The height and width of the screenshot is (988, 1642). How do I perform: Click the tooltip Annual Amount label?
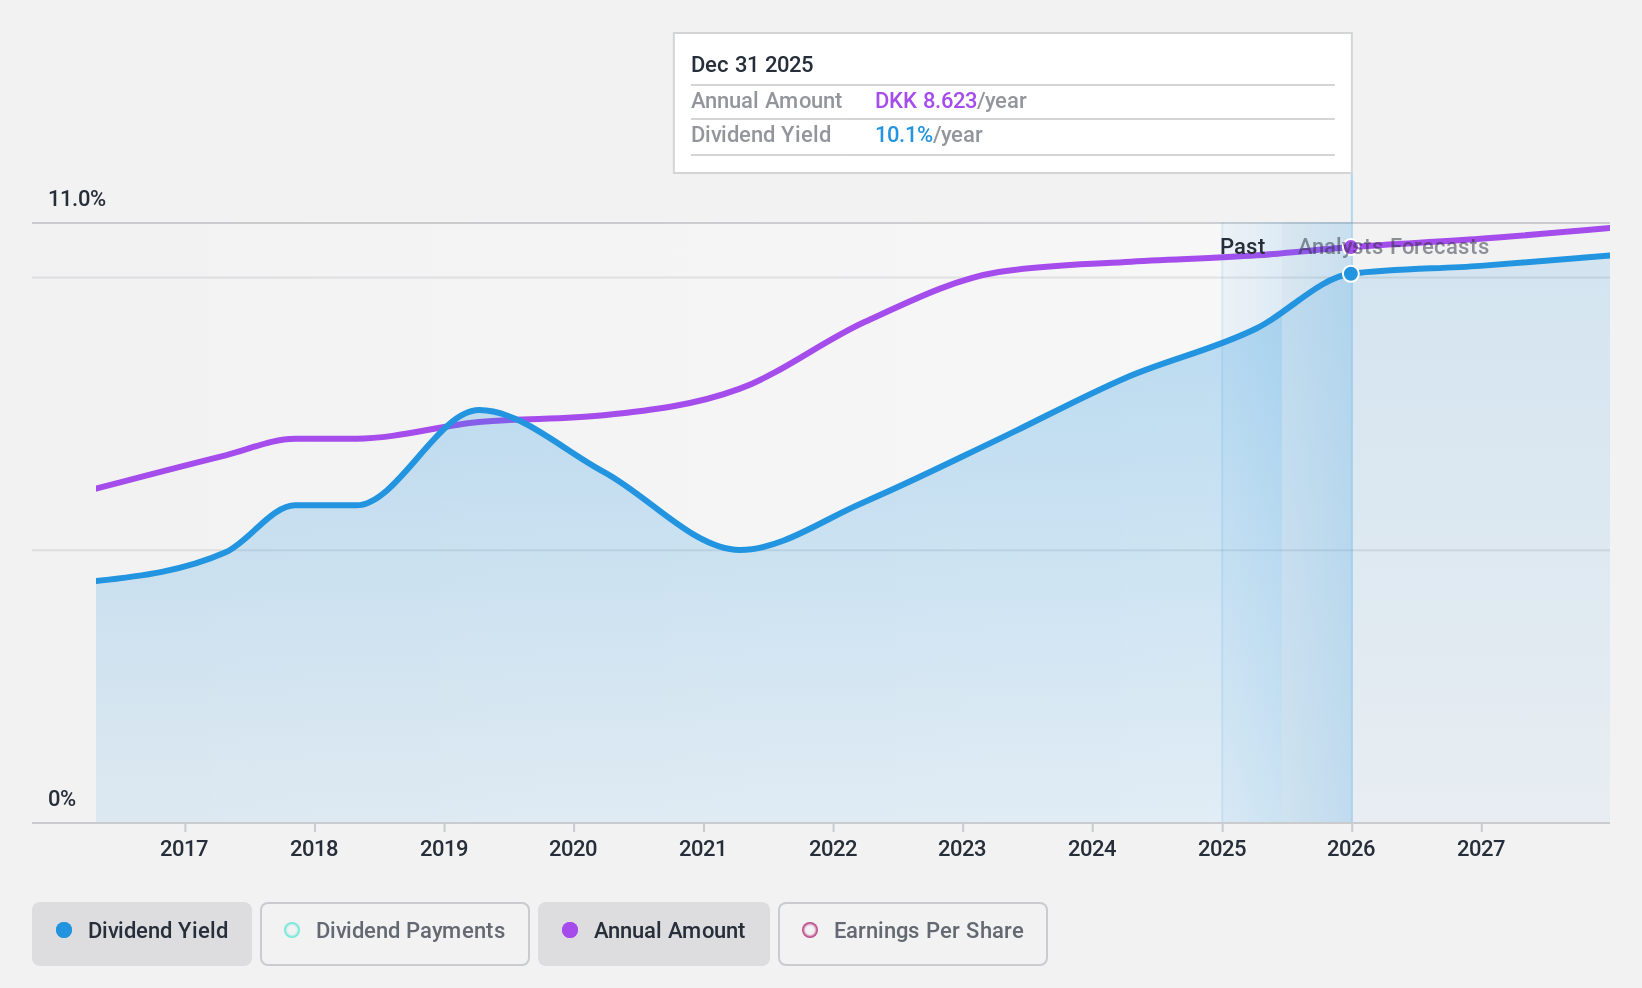(x=767, y=101)
